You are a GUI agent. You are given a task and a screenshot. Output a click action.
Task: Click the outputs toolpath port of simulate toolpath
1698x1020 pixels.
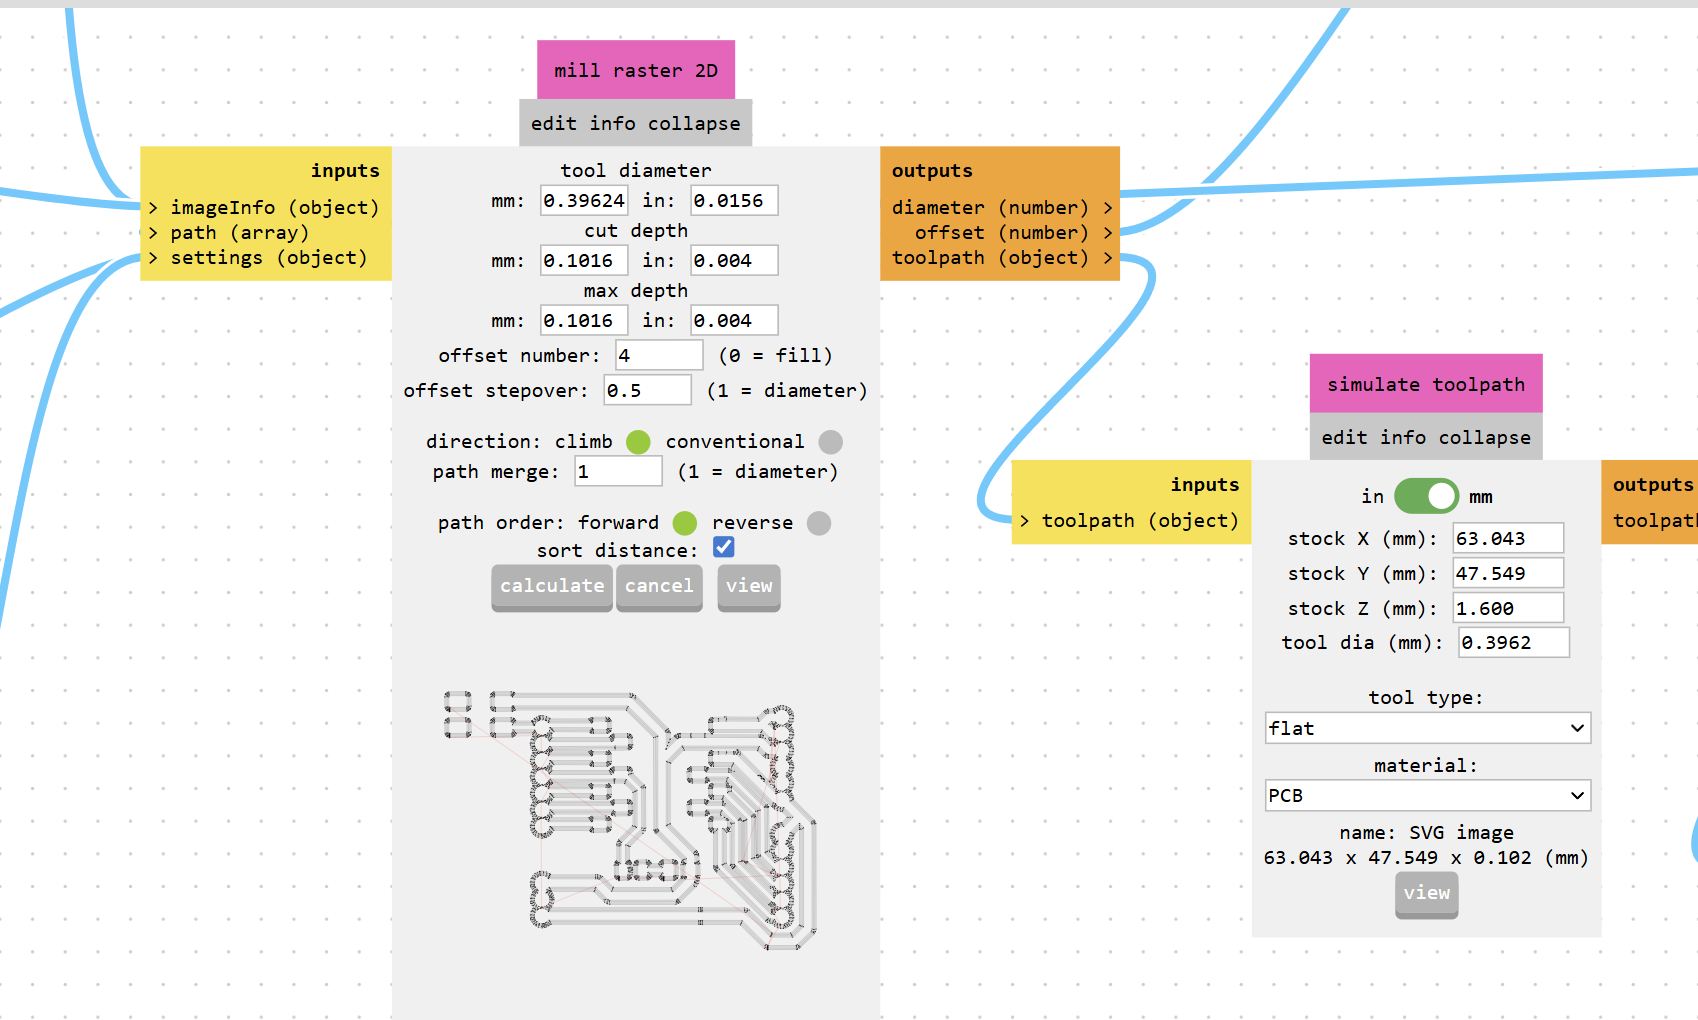[1655, 520]
